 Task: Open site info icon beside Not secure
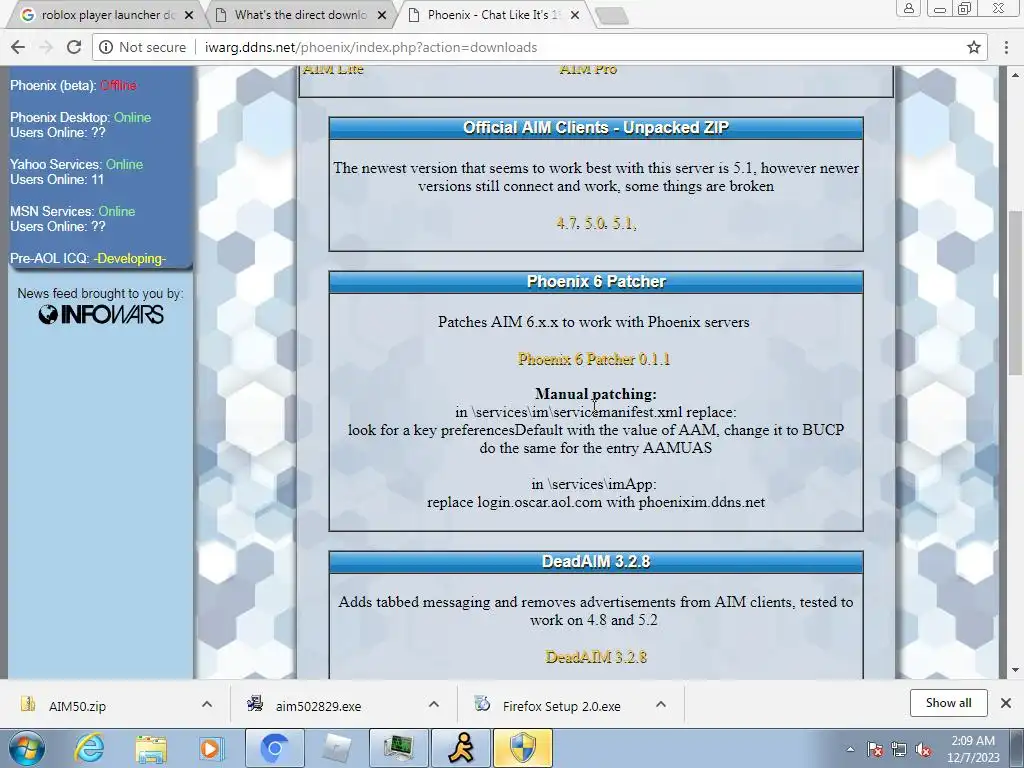[105, 47]
